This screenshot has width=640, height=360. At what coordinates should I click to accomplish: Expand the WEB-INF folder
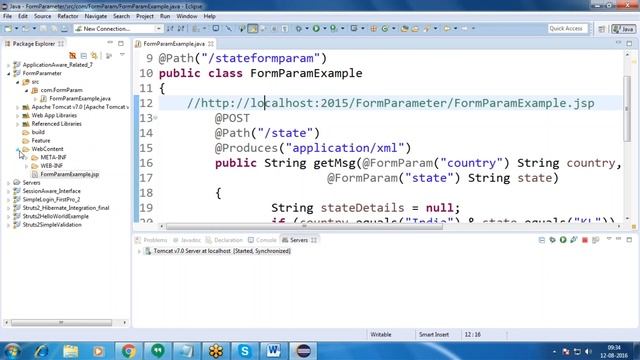click(x=27, y=166)
